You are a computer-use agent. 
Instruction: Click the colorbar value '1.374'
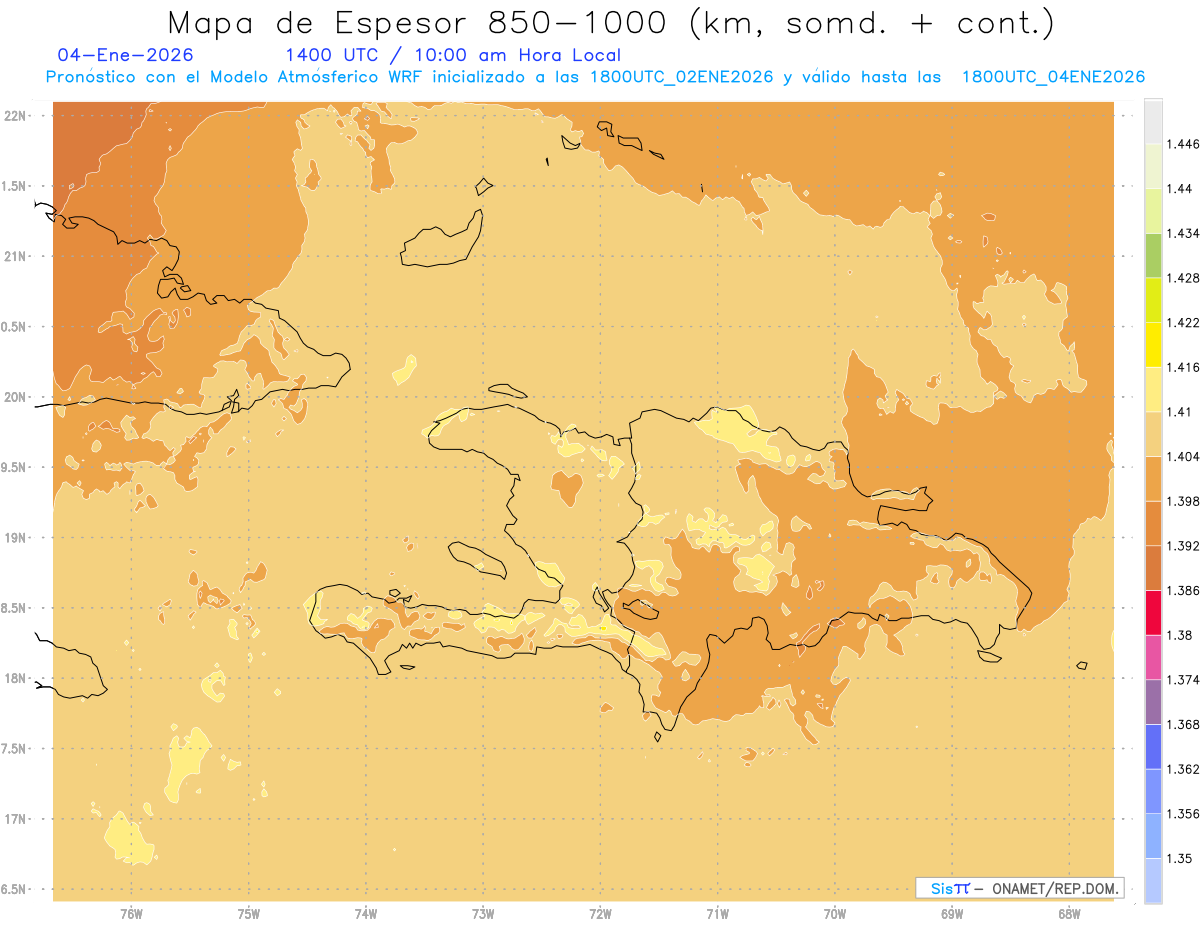1184,680
